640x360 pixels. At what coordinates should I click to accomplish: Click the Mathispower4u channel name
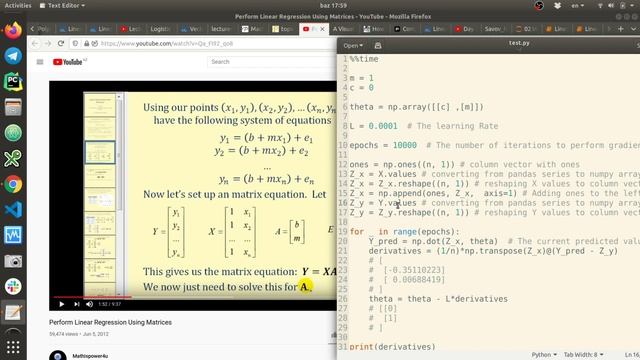tap(90, 356)
